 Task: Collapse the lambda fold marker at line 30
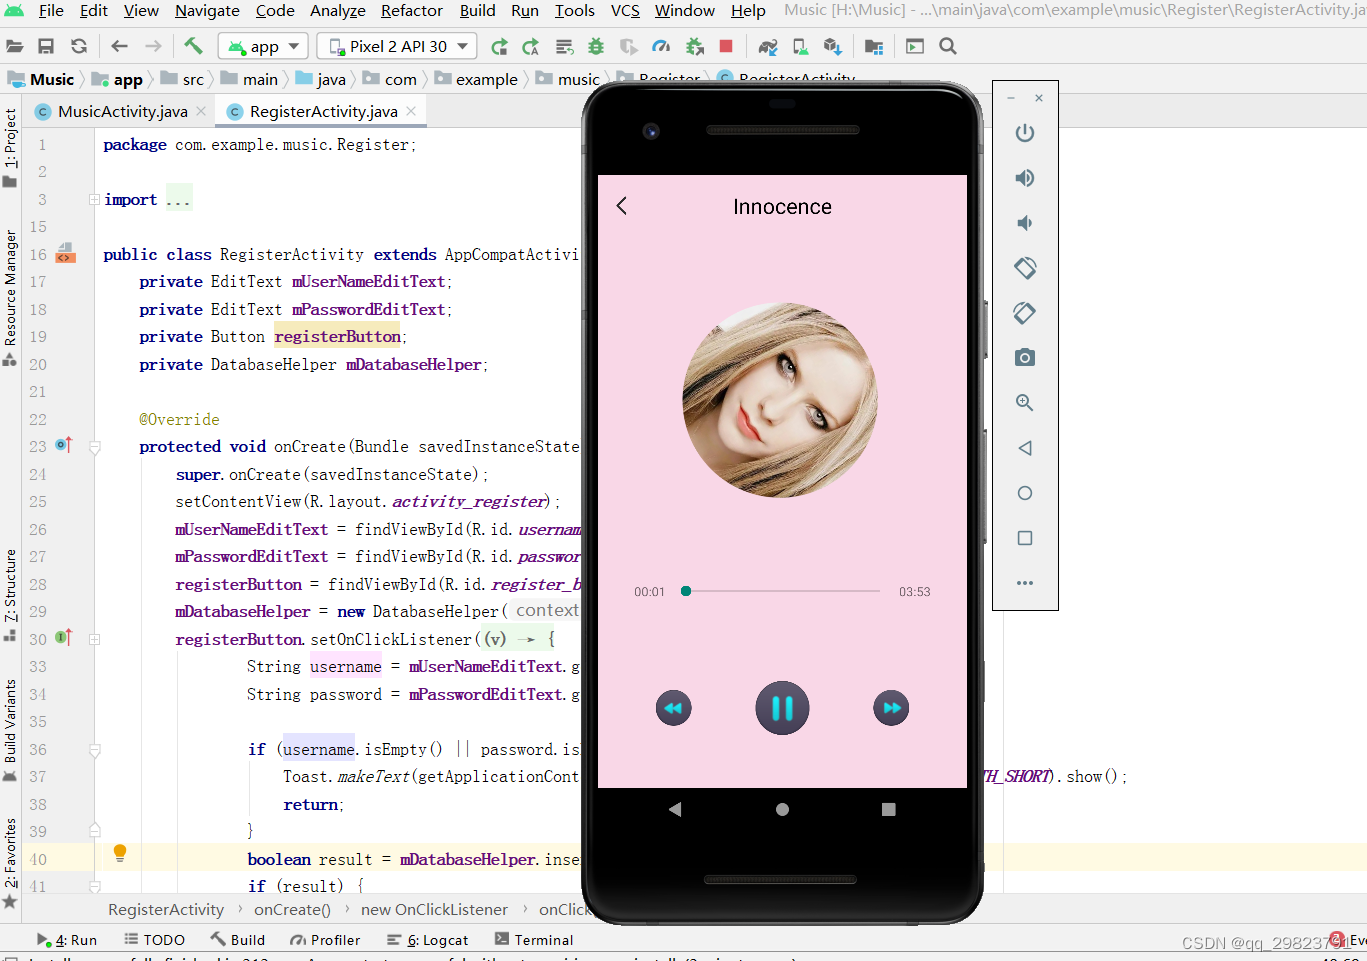tap(95, 639)
